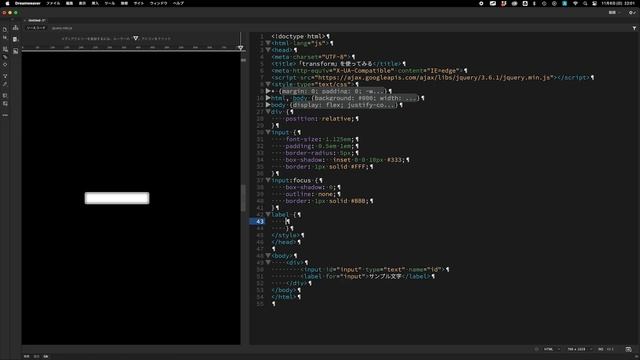
Task: Click line number 43 in the gutter
Action: tap(260, 221)
